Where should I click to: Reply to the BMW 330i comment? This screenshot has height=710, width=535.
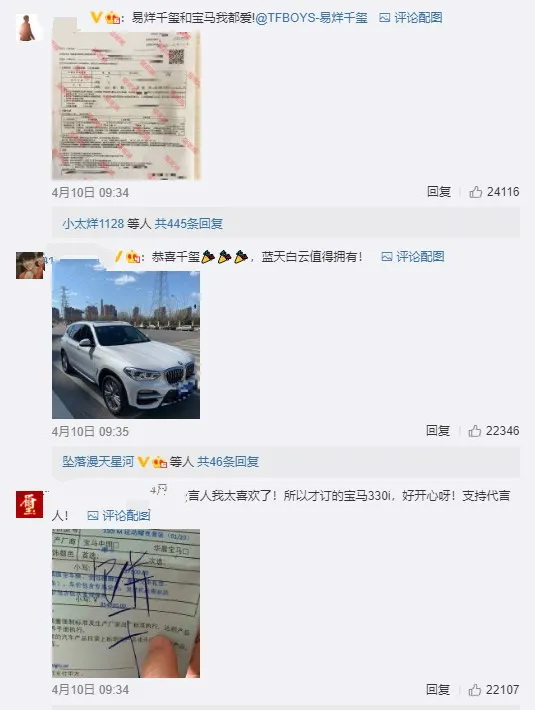pos(438,690)
